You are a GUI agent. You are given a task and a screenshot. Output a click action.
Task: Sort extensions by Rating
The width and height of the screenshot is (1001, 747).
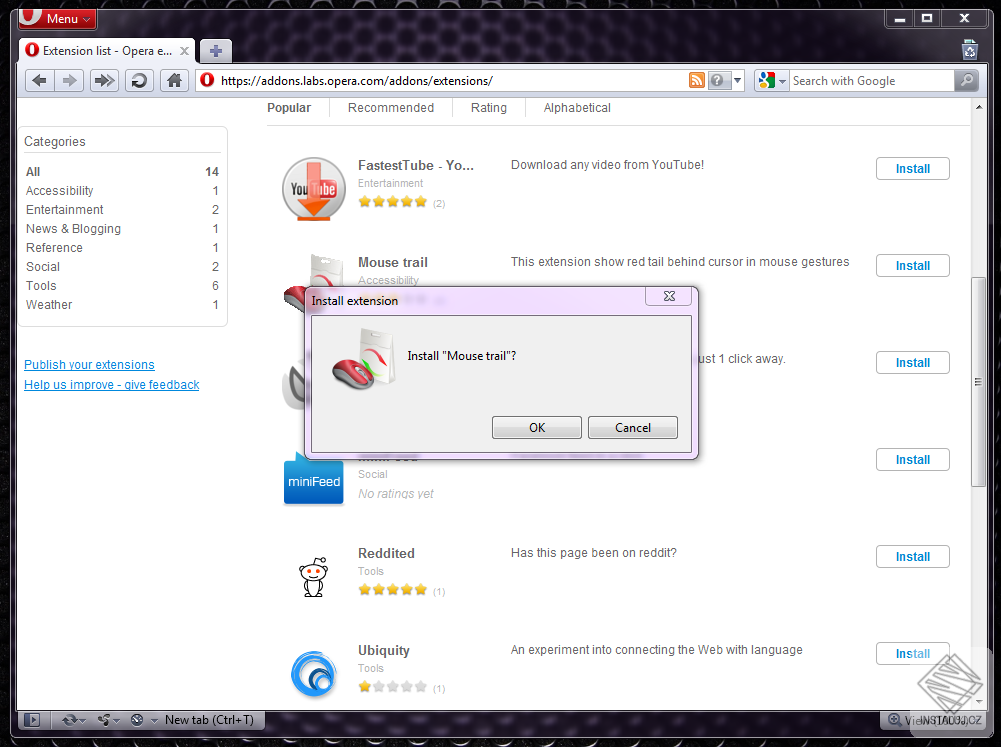point(488,107)
